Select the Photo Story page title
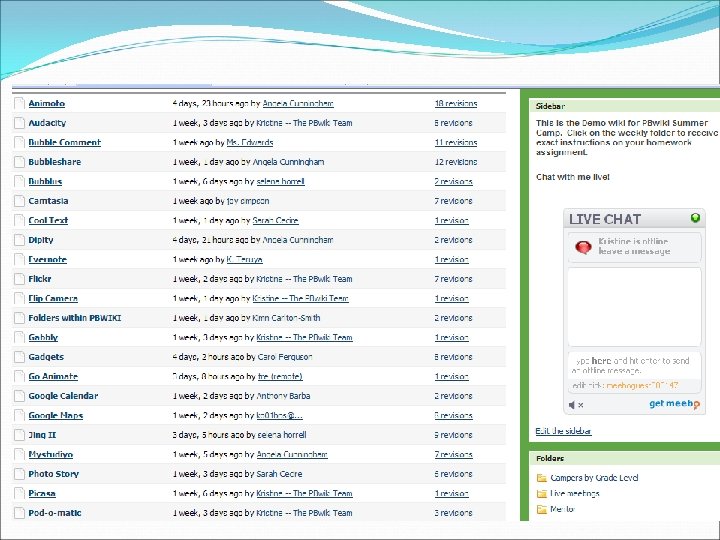Viewport: 720px width, 540px height. point(53,474)
